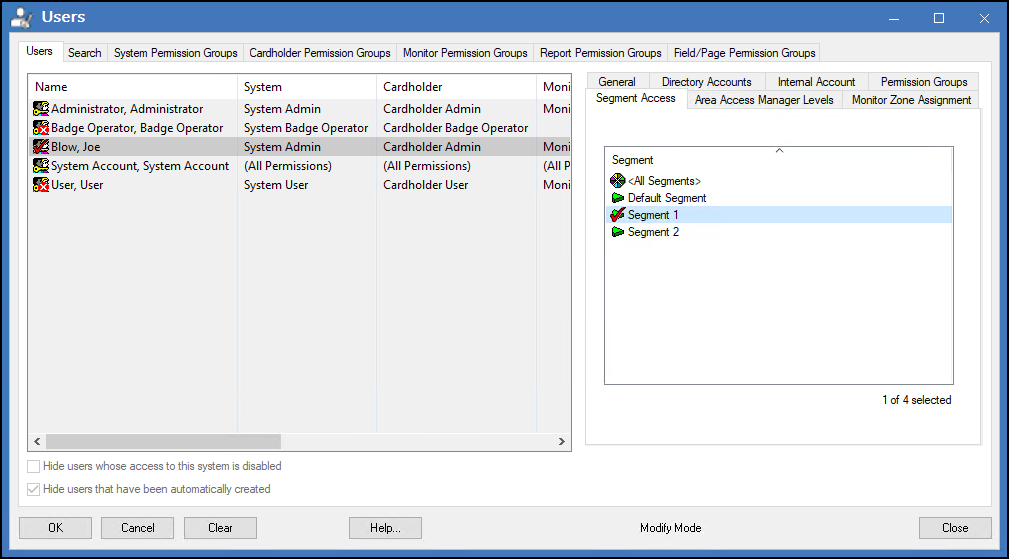
Task: Click the Administrator user icon
Action: pos(41,109)
